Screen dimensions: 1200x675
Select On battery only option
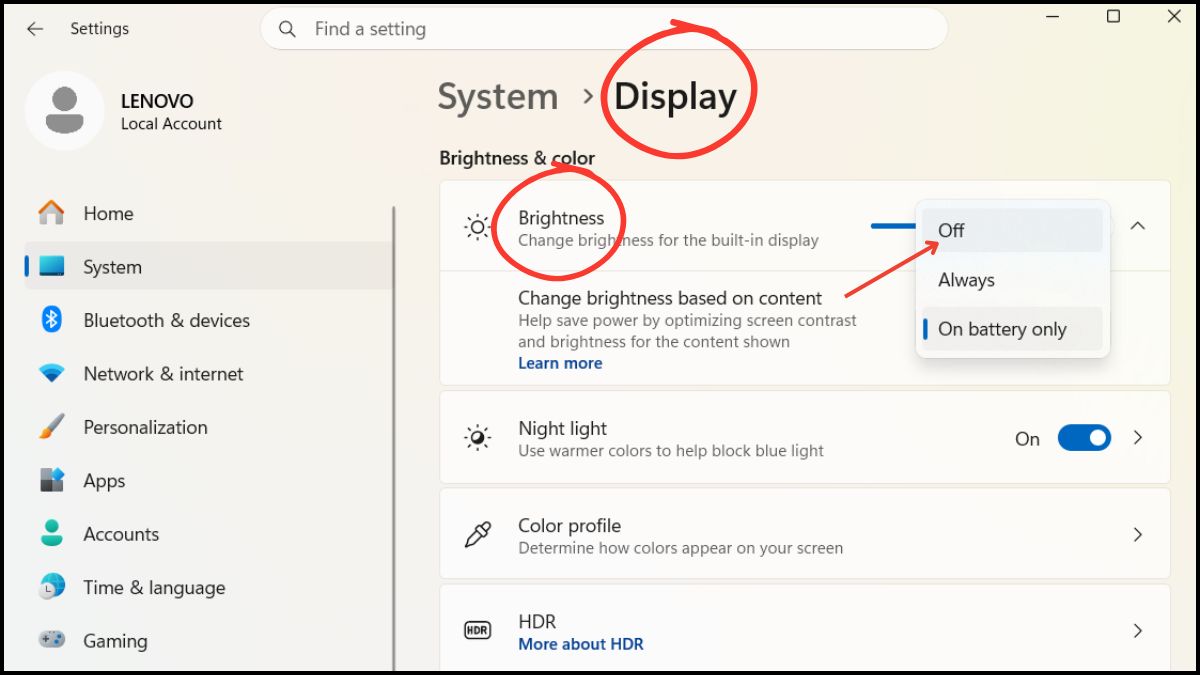(x=1012, y=329)
